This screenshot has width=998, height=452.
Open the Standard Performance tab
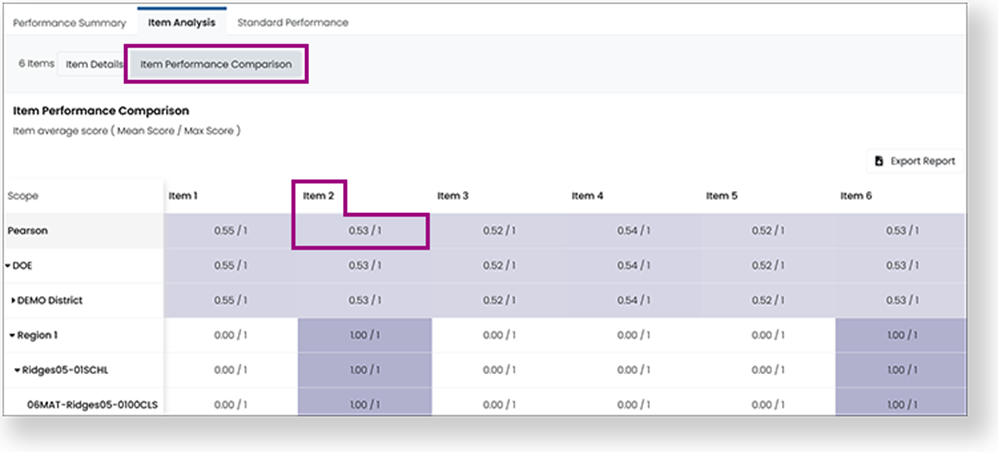tap(293, 23)
